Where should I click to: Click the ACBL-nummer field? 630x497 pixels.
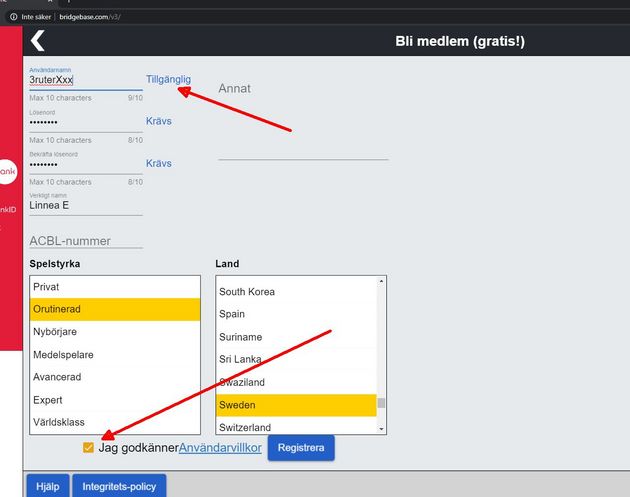point(85,241)
